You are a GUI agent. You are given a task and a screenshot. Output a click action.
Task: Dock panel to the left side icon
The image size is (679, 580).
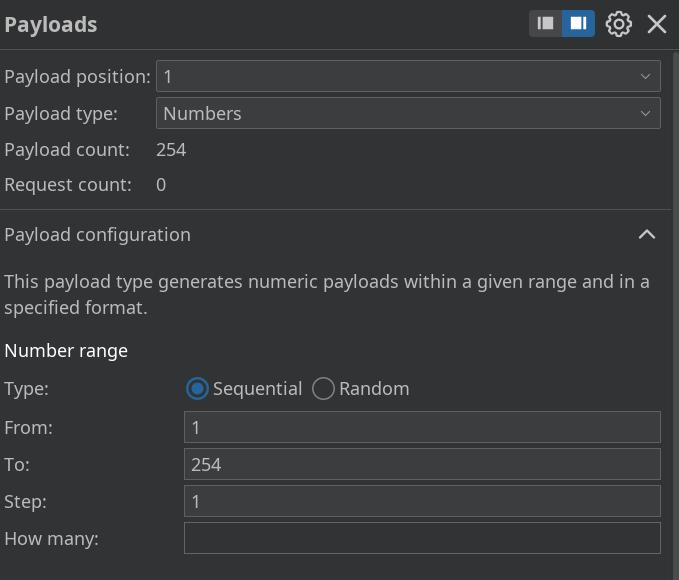(546, 23)
